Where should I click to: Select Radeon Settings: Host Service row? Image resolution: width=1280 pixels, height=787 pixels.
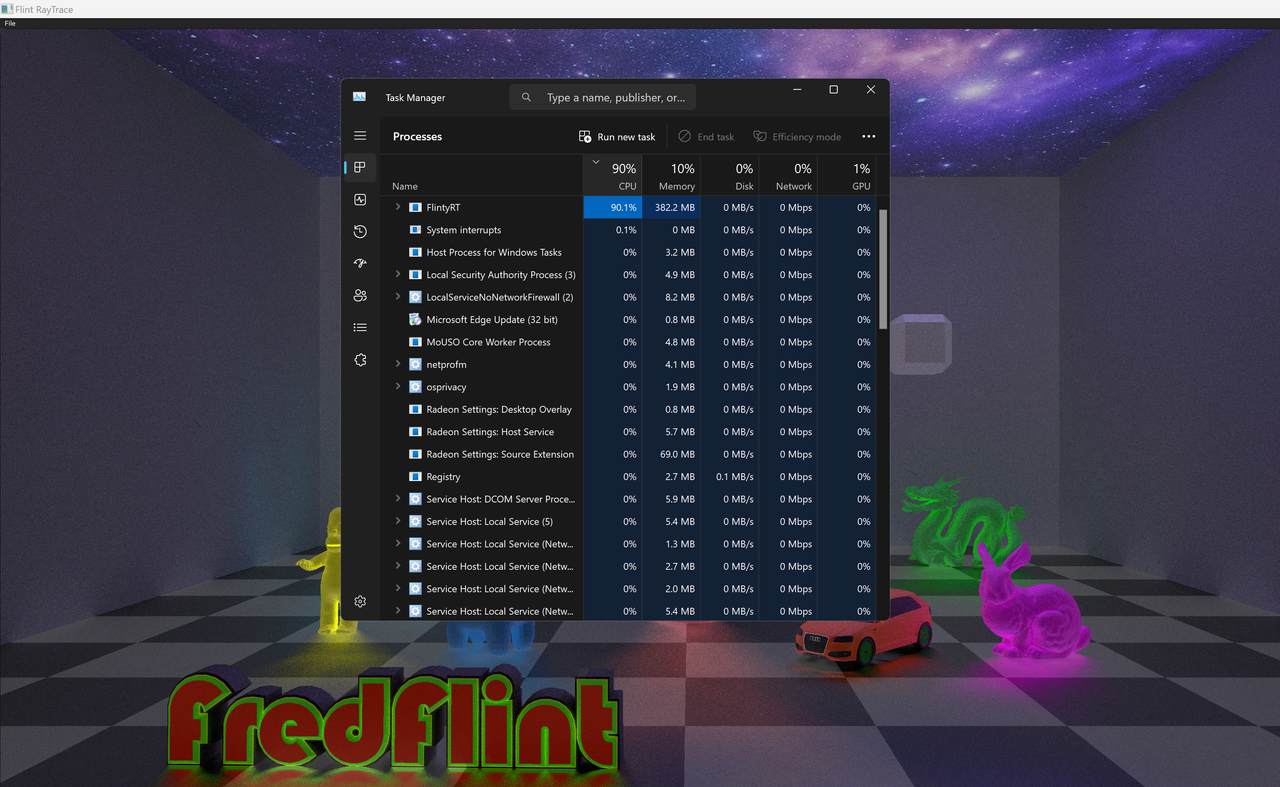(630, 432)
